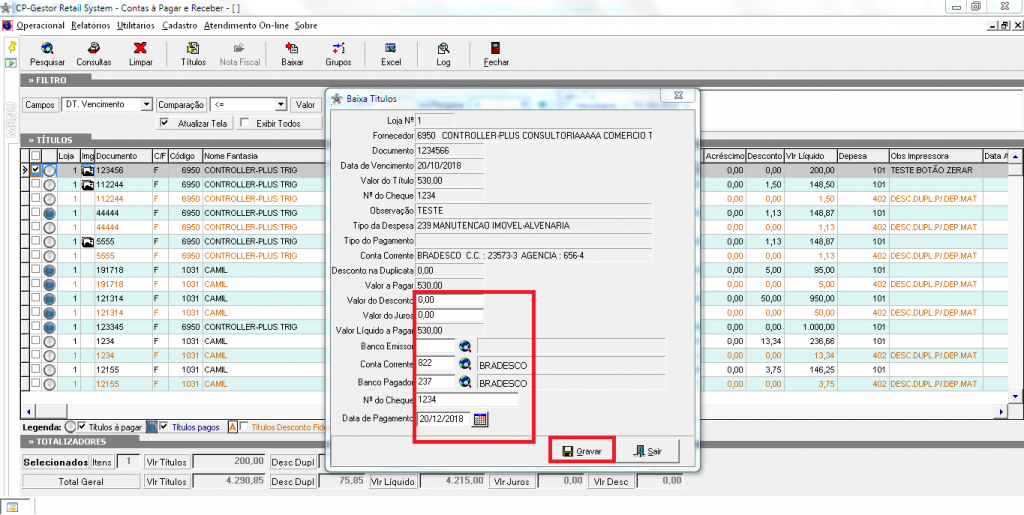Image resolution: width=1024 pixels, height=515 pixels.
Task: Open the Sobre menu
Action: 306,26
